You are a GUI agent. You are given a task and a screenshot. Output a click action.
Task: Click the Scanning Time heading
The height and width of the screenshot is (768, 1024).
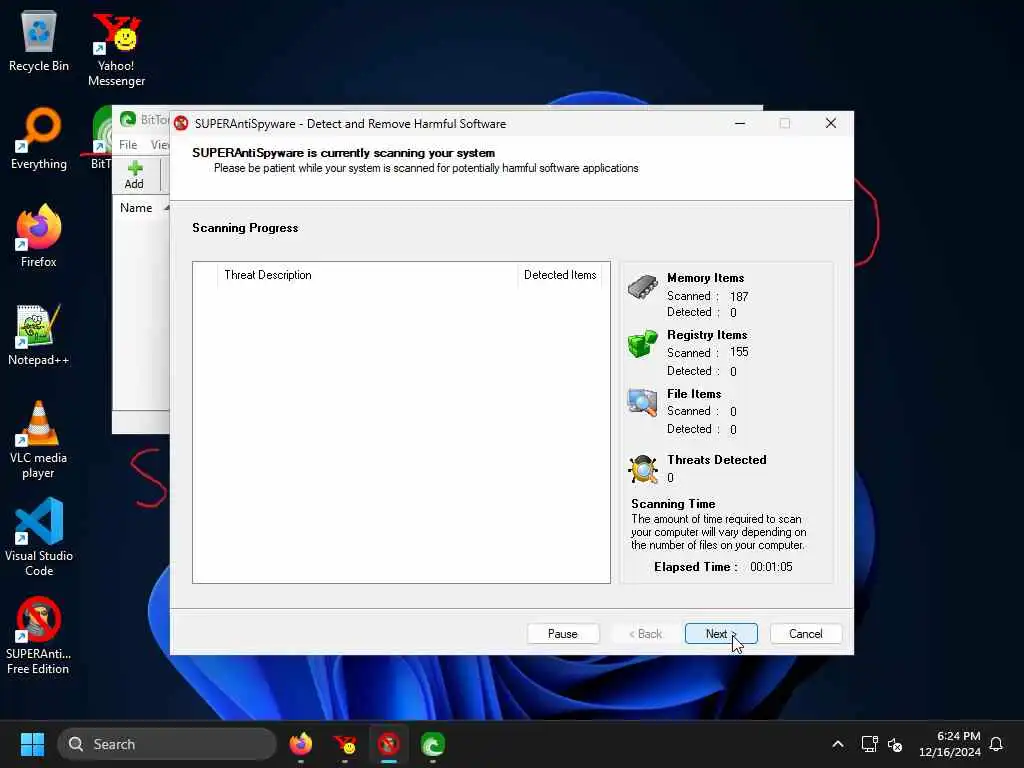[673, 504]
